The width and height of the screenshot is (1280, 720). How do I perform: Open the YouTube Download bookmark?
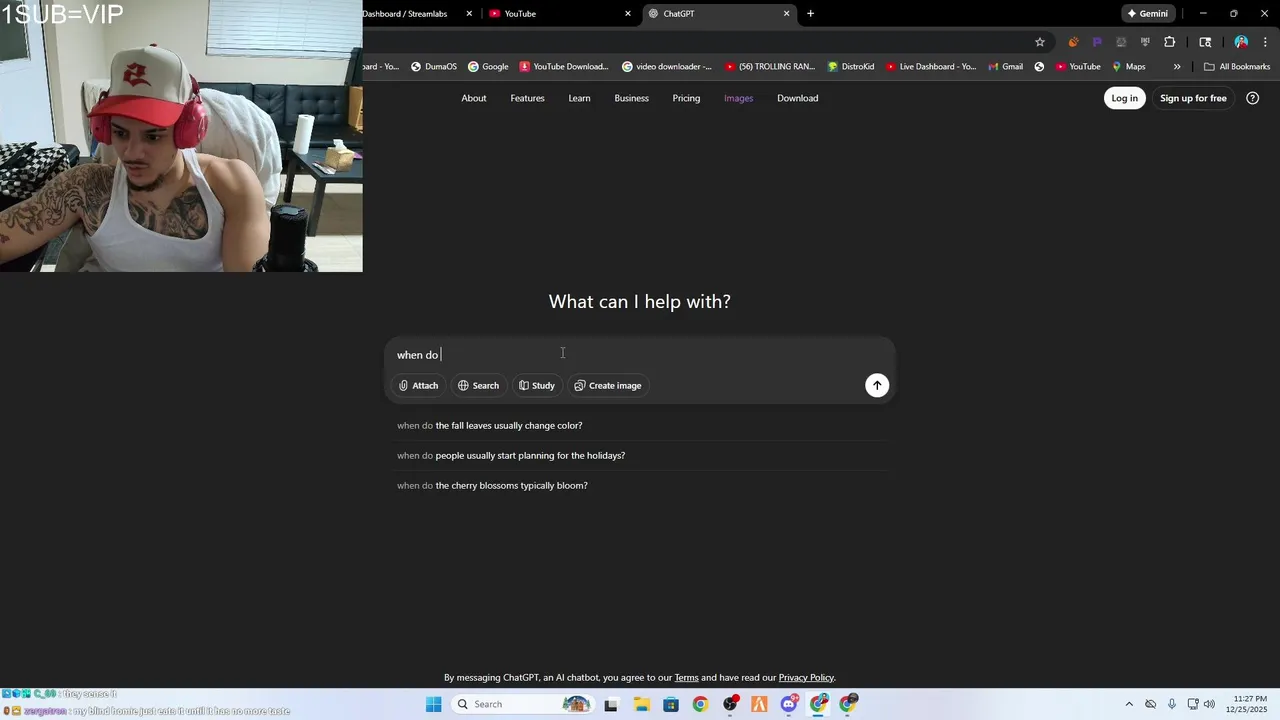click(x=564, y=67)
